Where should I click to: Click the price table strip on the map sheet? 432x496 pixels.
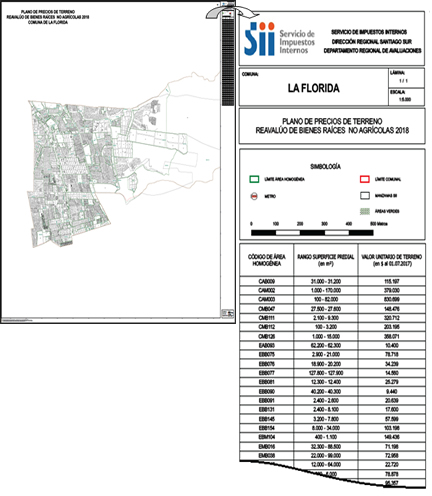click(228, 61)
